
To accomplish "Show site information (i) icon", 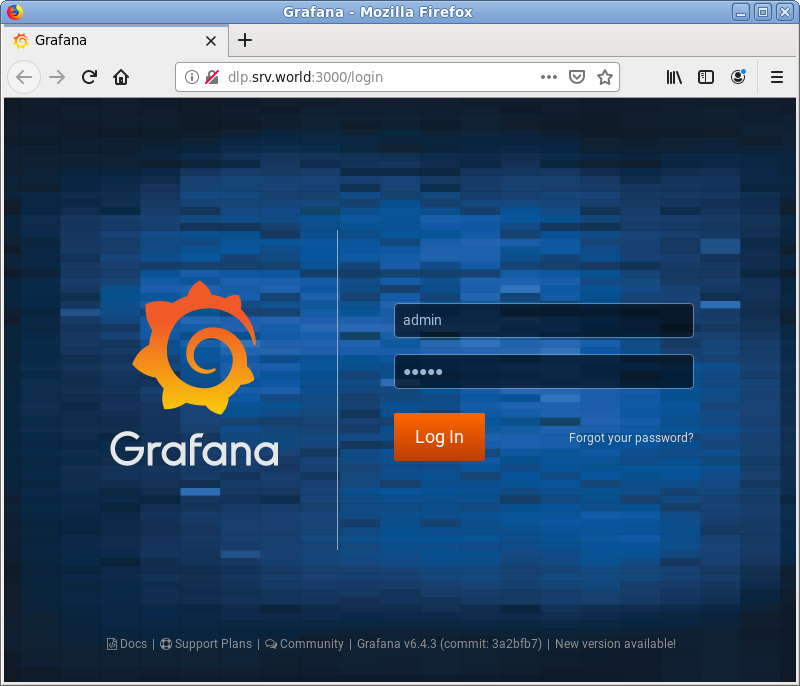I will (191, 77).
